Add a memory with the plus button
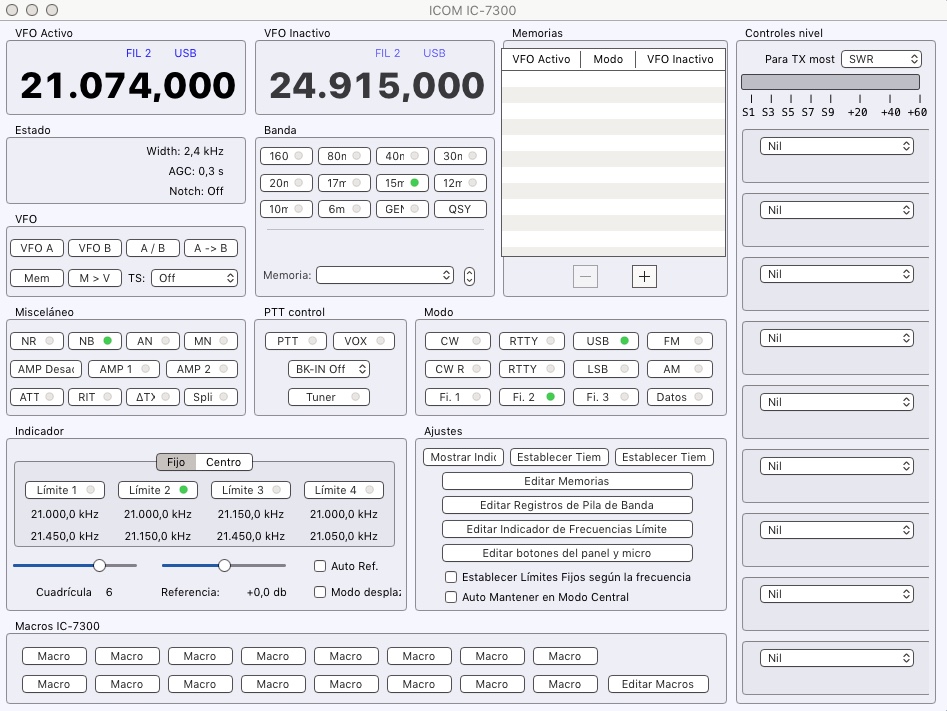The width and height of the screenshot is (947, 711). pyautogui.click(x=644, y=277)
